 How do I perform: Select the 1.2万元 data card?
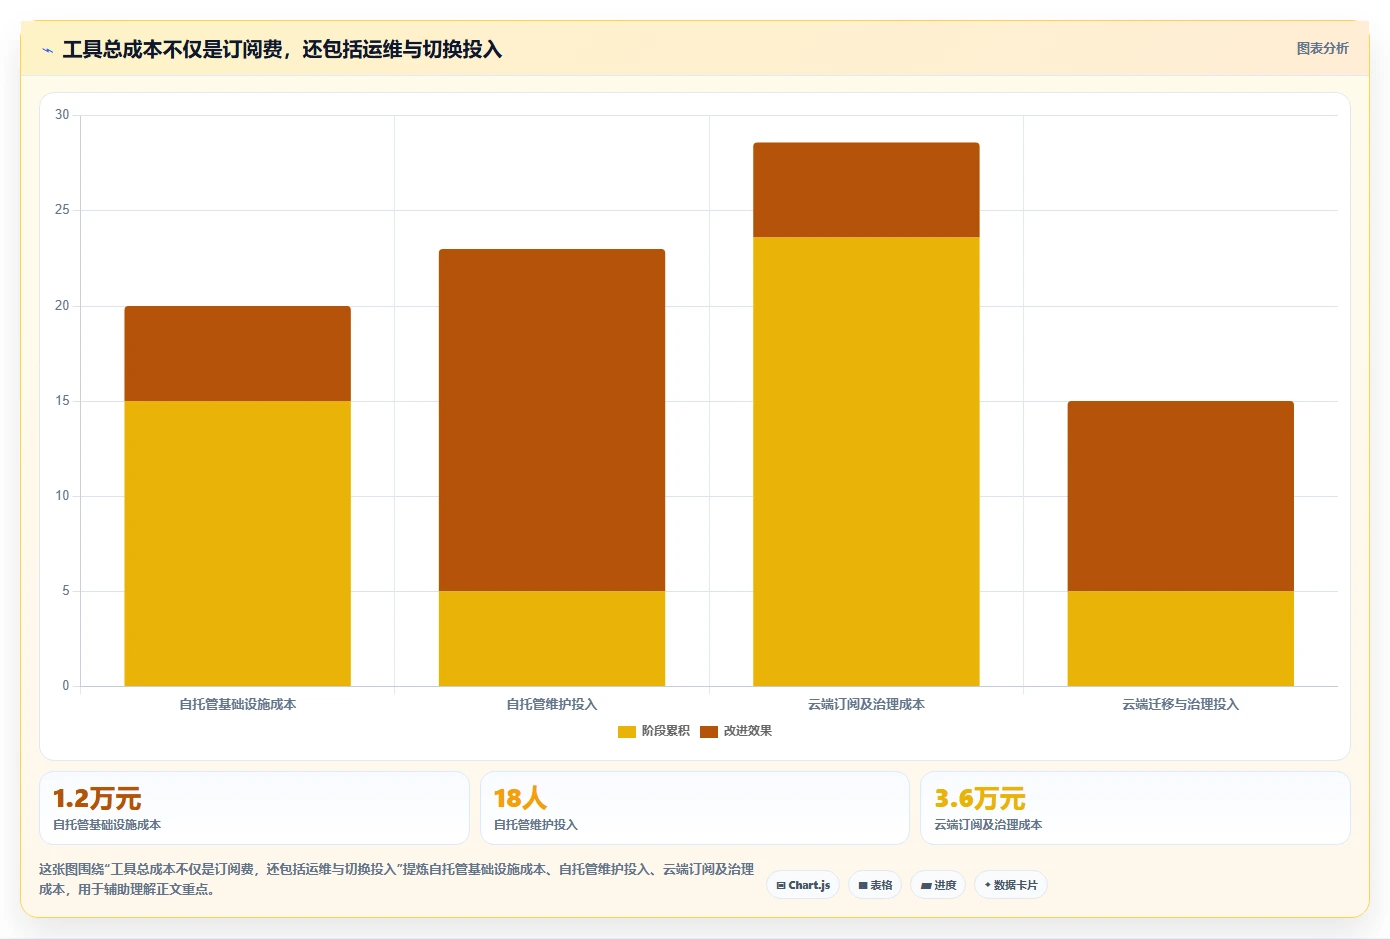tap(254, 808)
